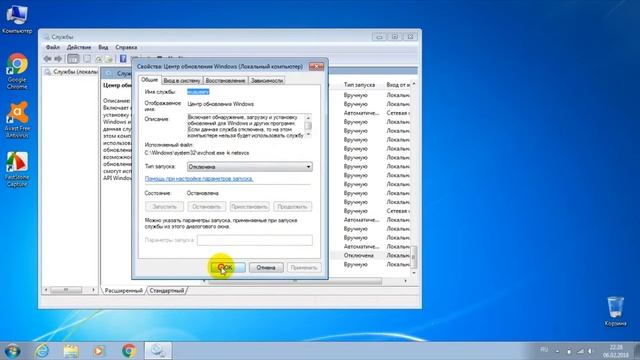Open the Avast Free Antivirus desktop shortcut

[x=17, y=120]
